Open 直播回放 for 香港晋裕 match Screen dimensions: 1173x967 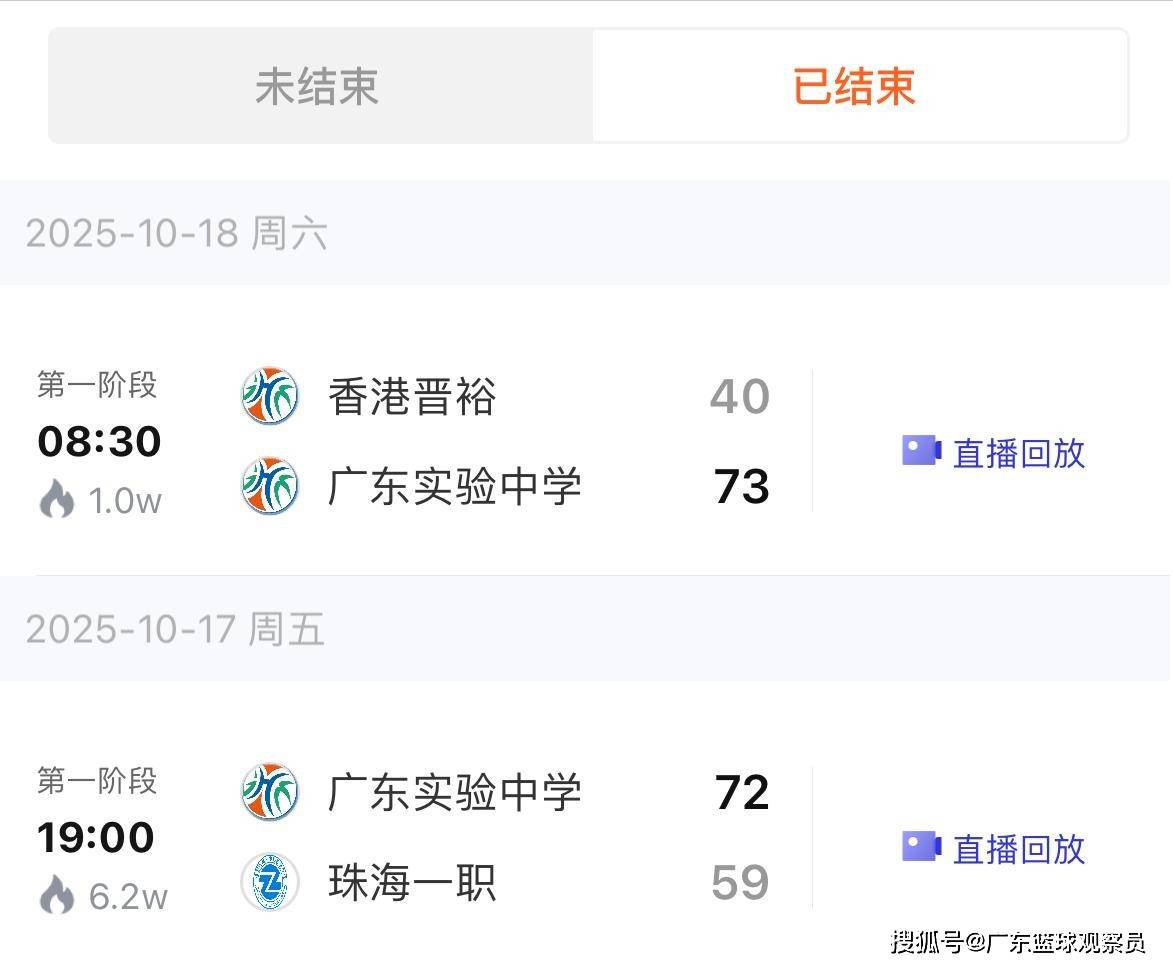click(x=1018, y=453)
